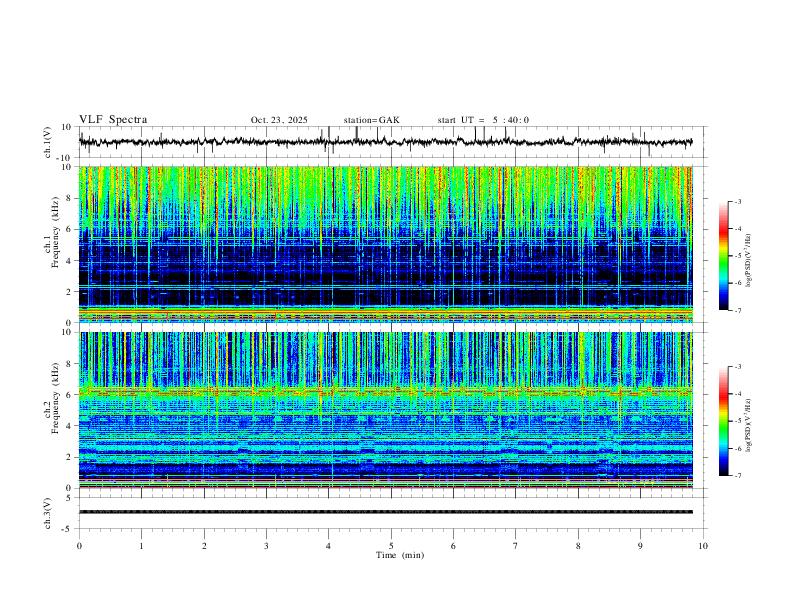Select the ch.2 "Frequency (kHz)" axis label
This screenshot has height=612, width=792.
[x=56, y=398]
